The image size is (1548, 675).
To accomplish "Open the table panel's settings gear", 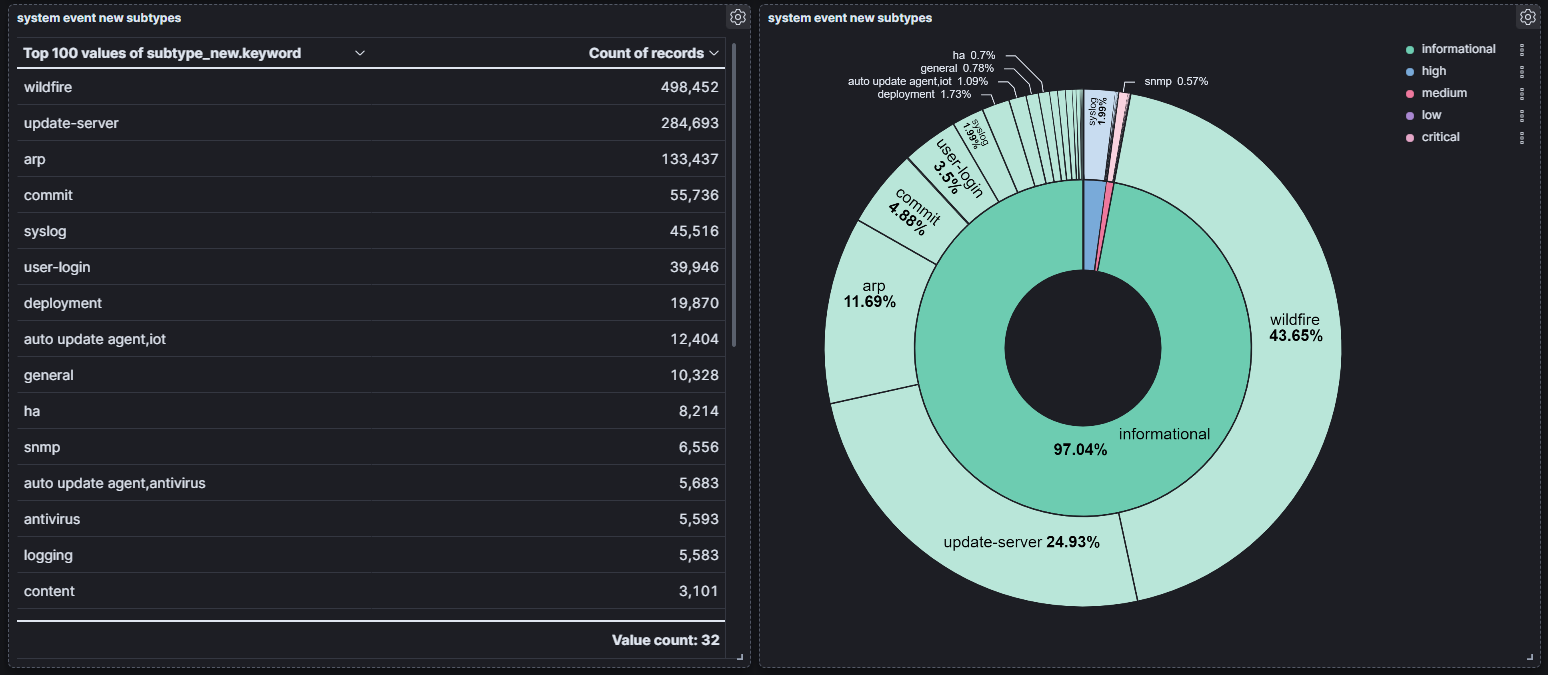I will coord(737,16).
